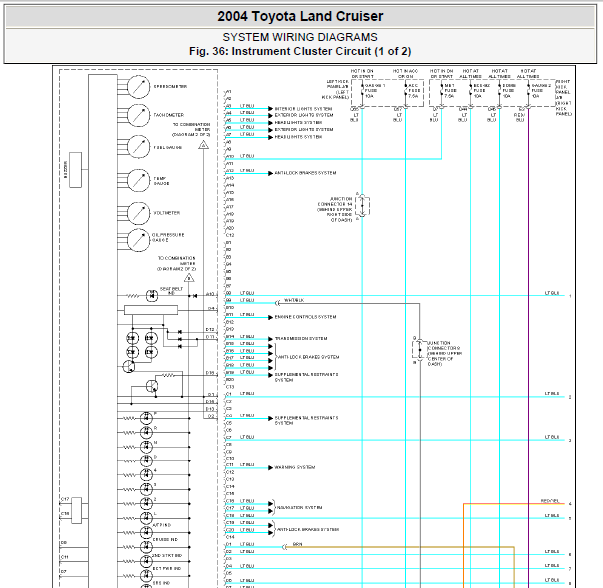Click the 'WARNING SYSTEM' label
This screenshot has width=603, height=588.
click(x=295, y=467)
